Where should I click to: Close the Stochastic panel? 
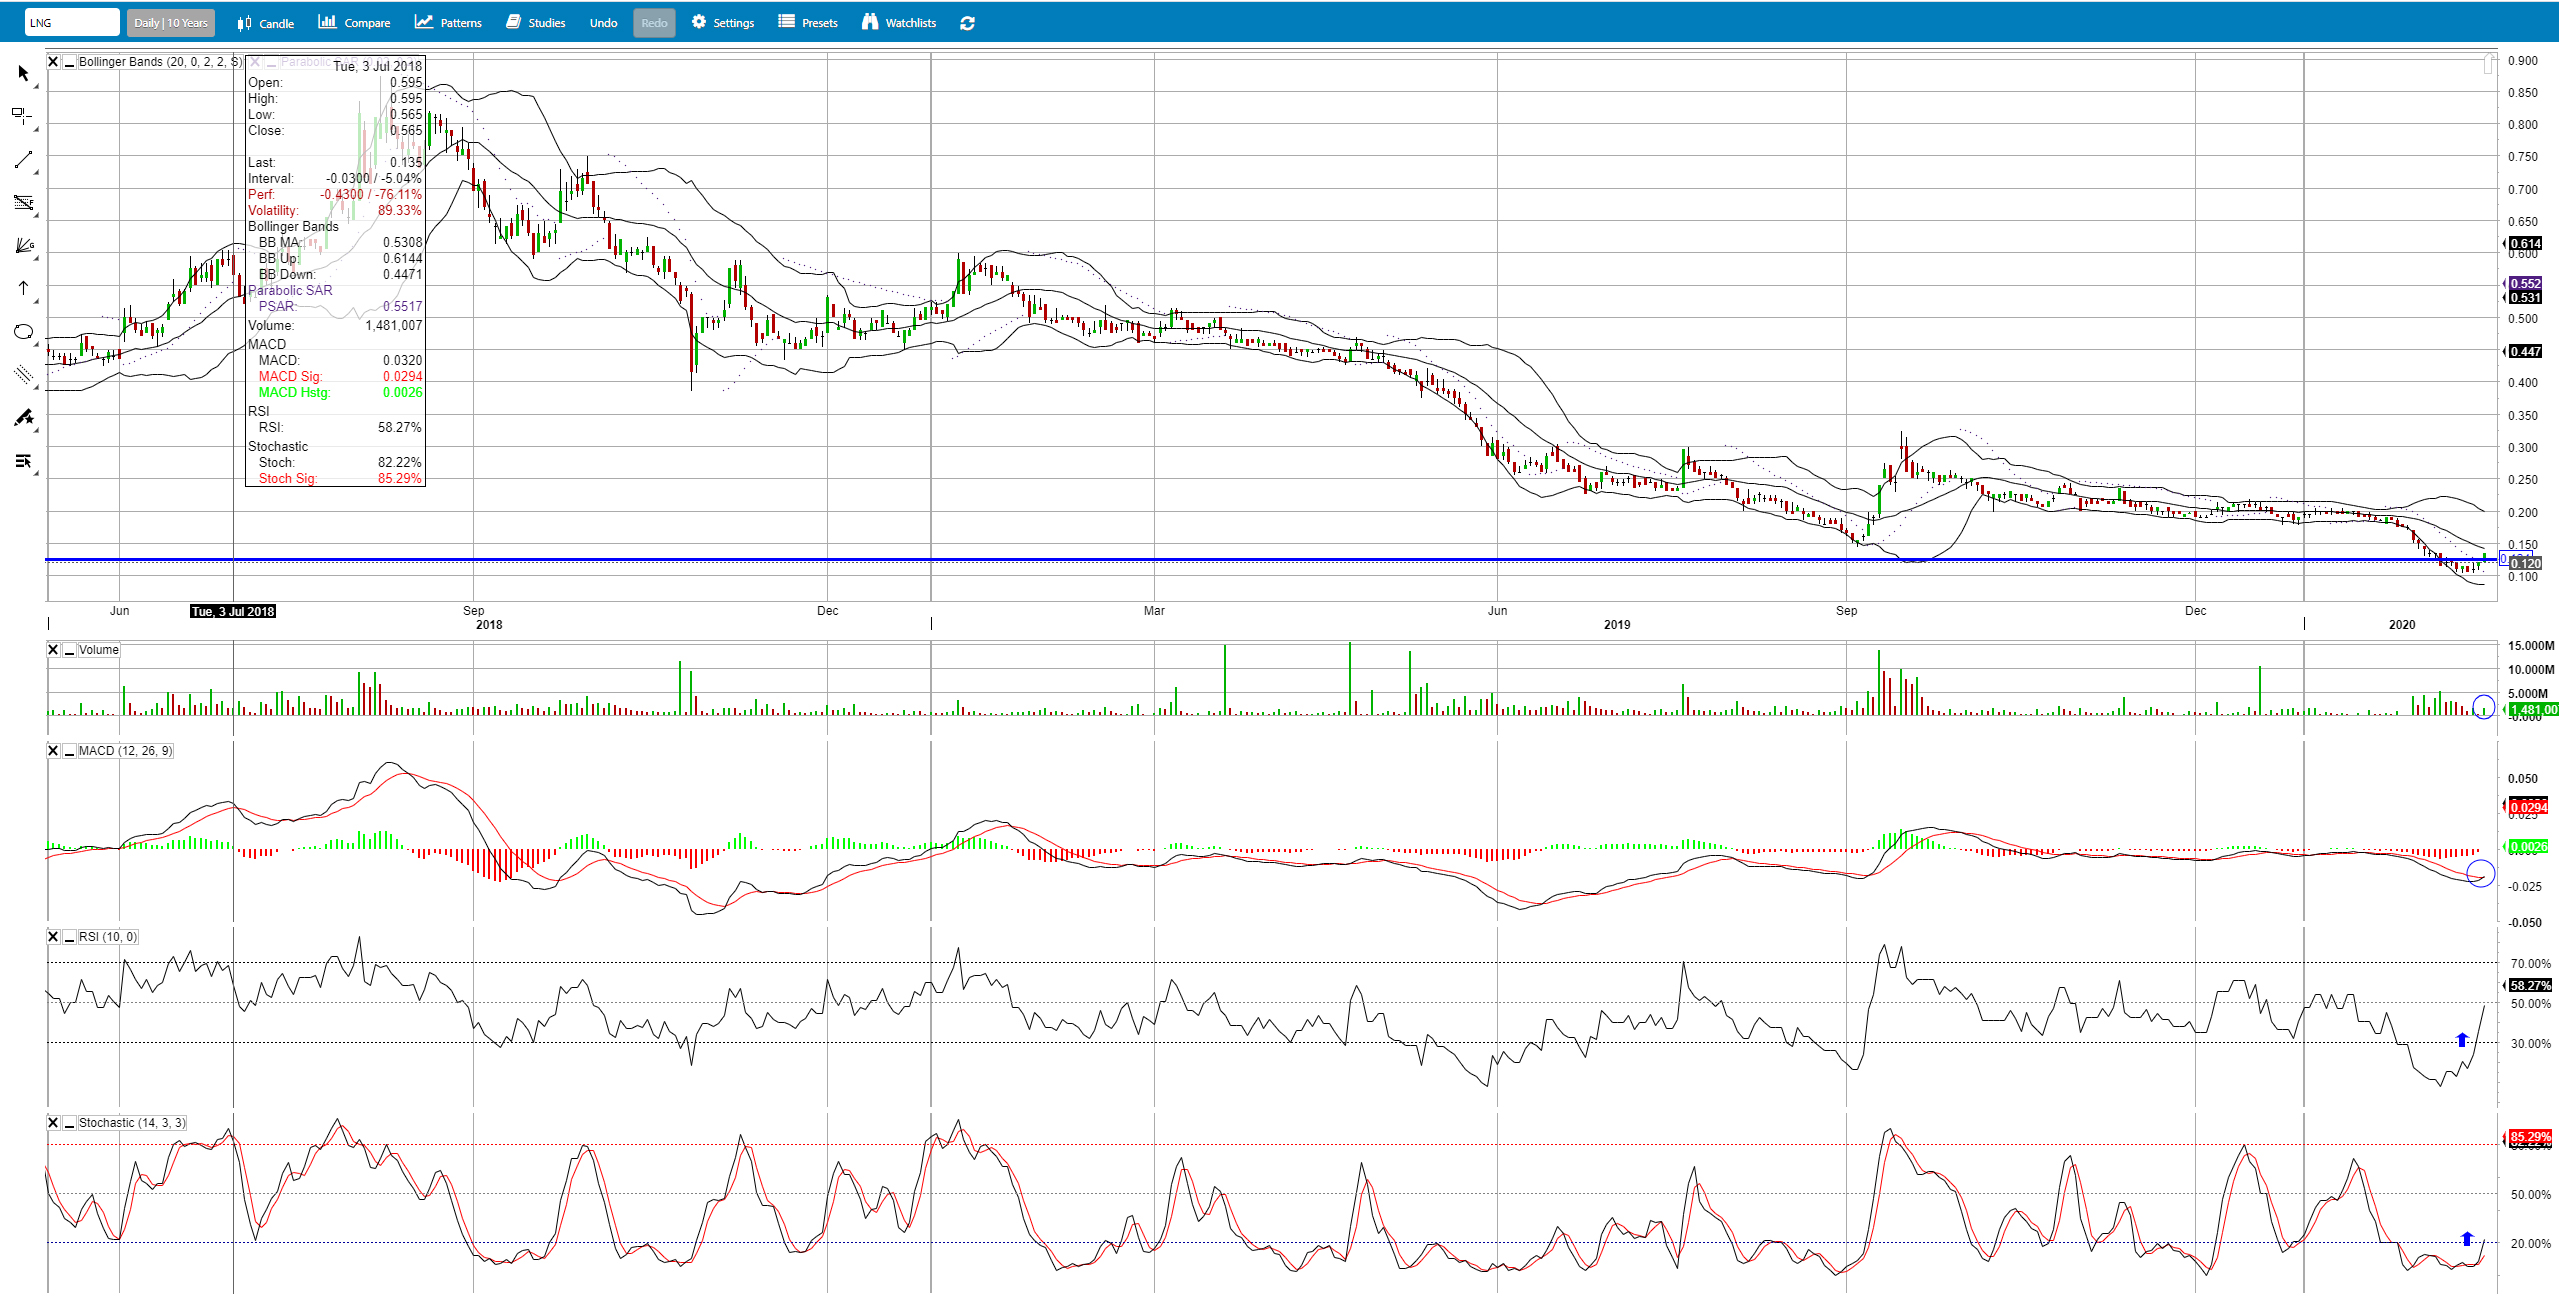tap(53, 1123)
